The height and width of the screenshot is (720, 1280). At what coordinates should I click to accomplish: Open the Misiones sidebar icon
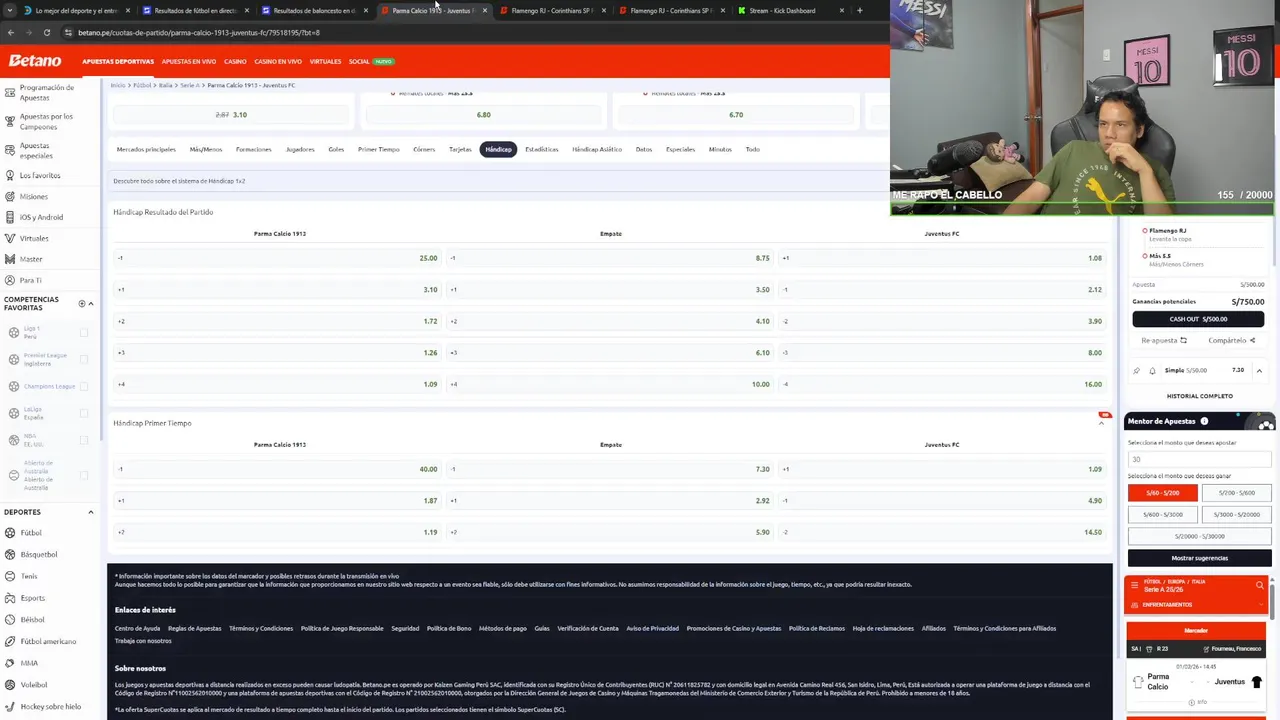[10, 196]
